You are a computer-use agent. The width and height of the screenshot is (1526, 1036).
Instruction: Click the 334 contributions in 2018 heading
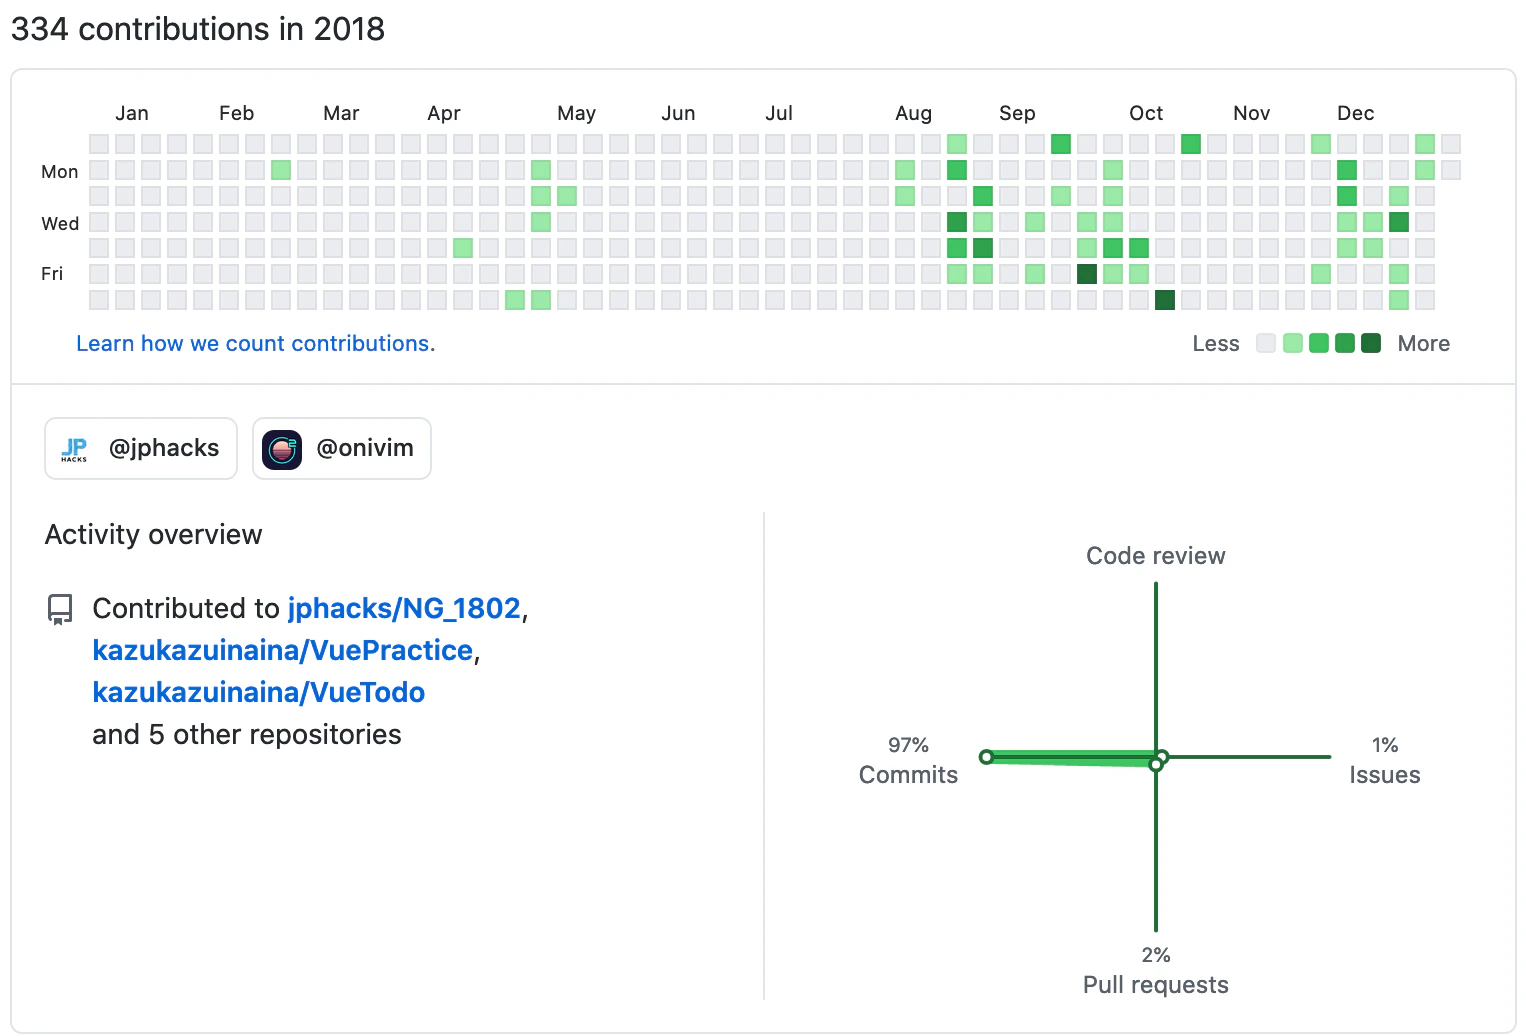[x=197, y=29]
